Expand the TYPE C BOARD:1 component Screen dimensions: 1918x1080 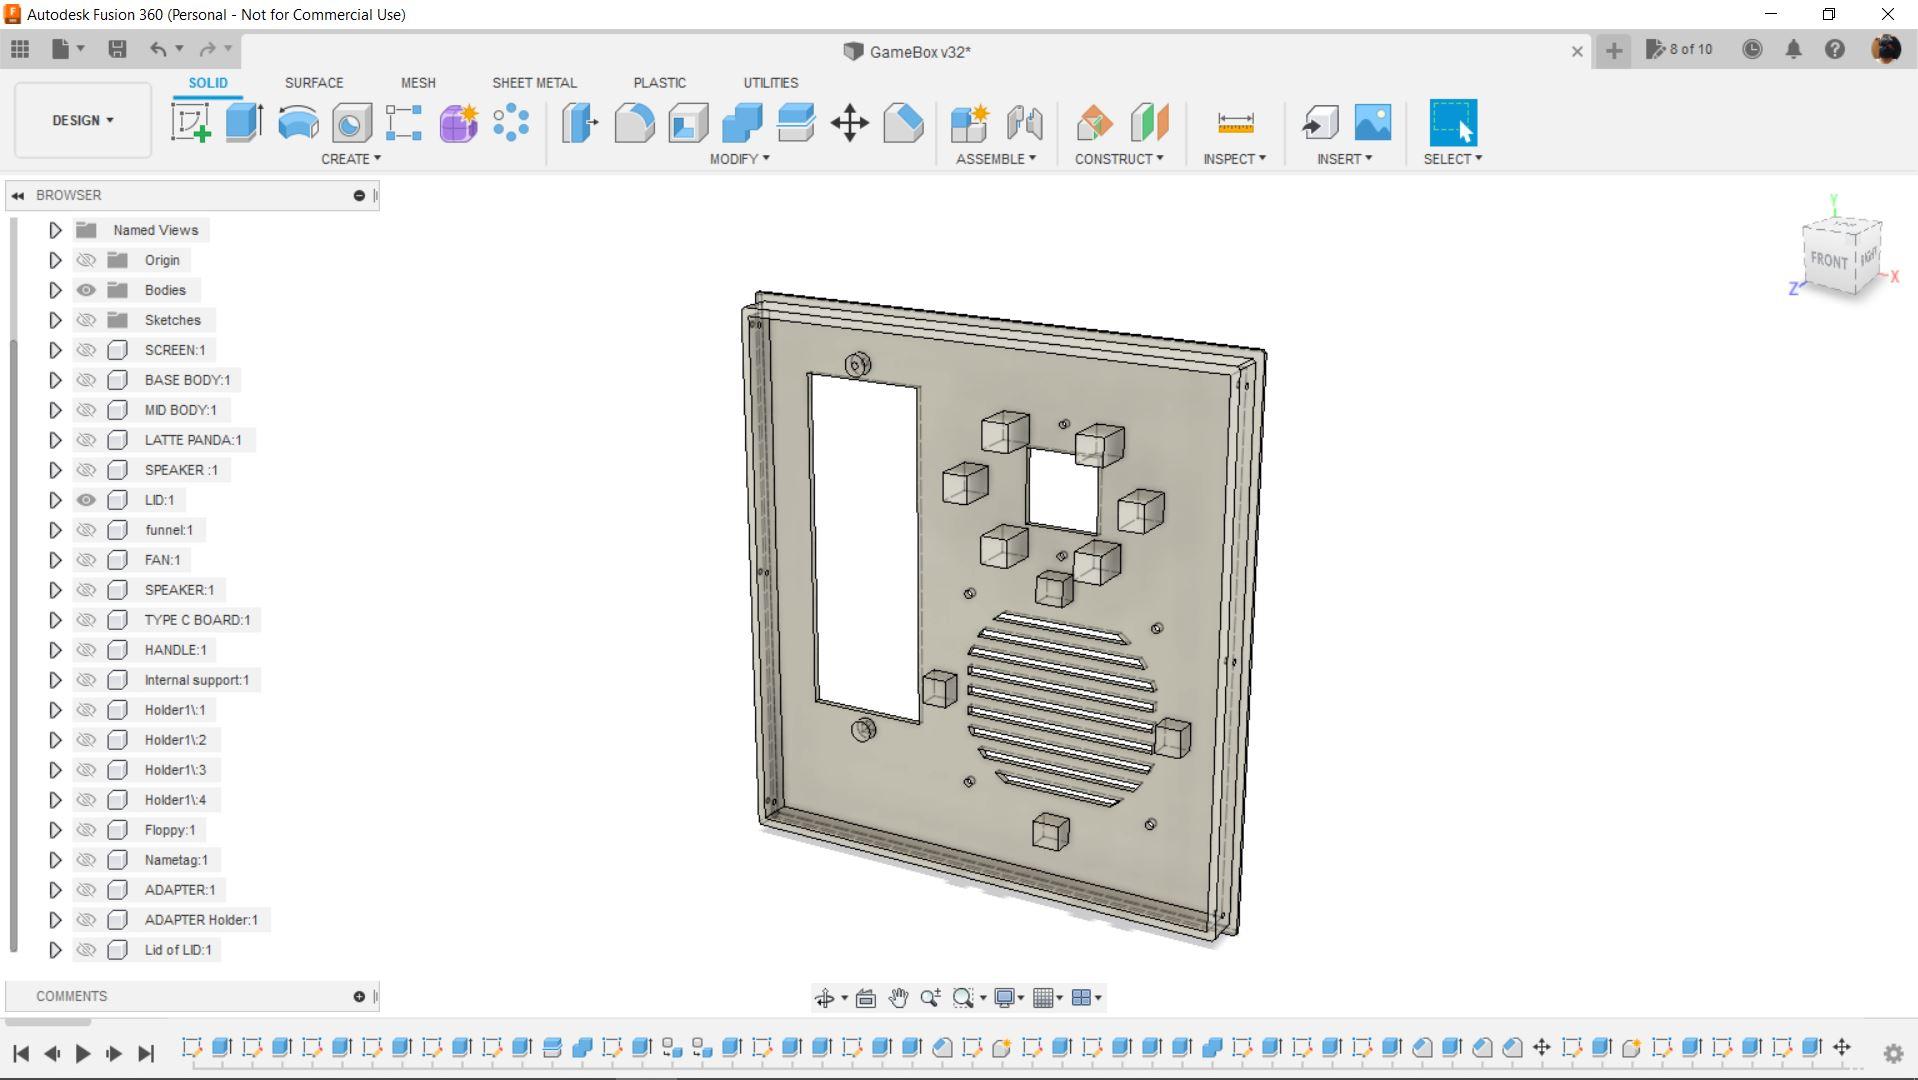[55, 620]
